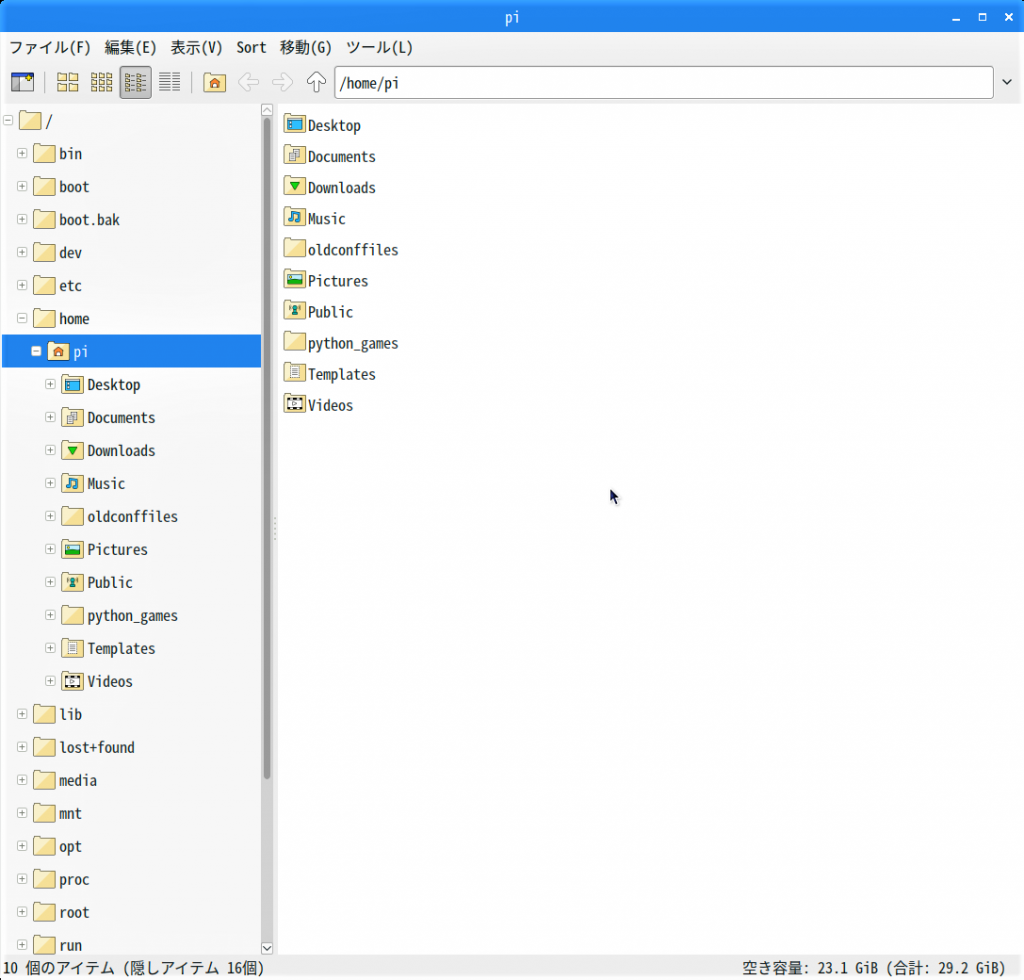Viewport: 1024px width, 980px height.
Task: Select Music in the directory tree
Action: [106, 484]
